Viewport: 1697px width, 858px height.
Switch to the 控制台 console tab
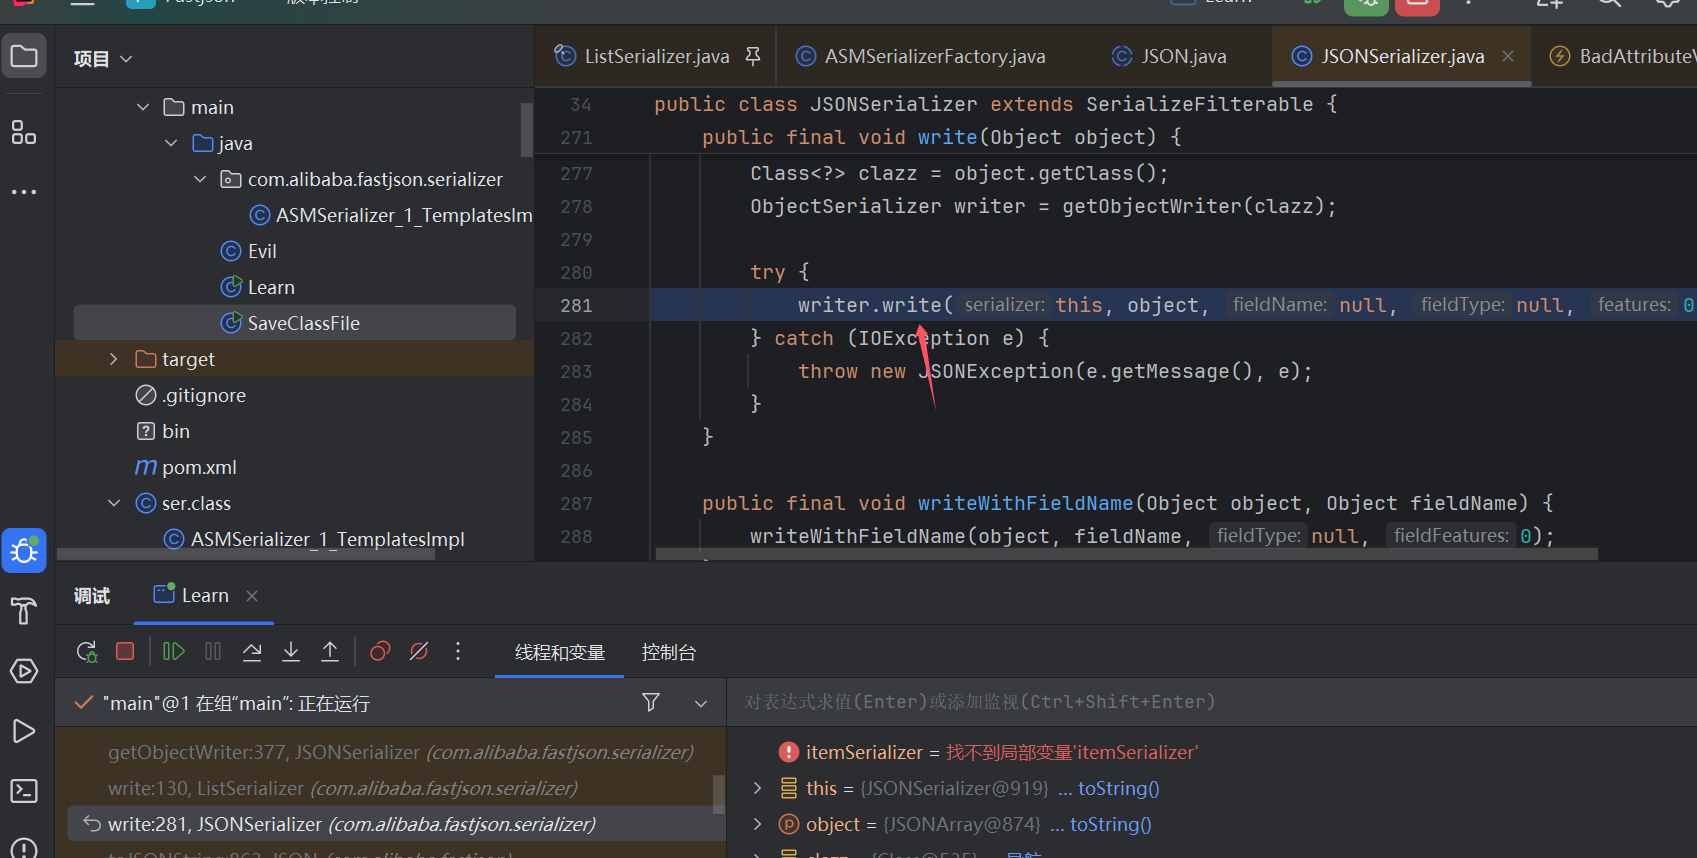click(x=669, y=652)
